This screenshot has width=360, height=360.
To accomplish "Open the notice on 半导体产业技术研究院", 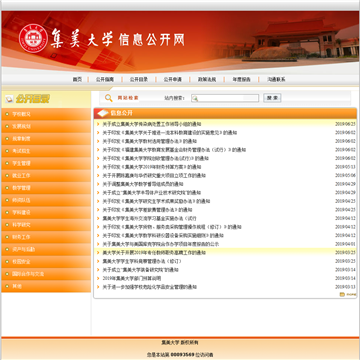I will 152,193.
